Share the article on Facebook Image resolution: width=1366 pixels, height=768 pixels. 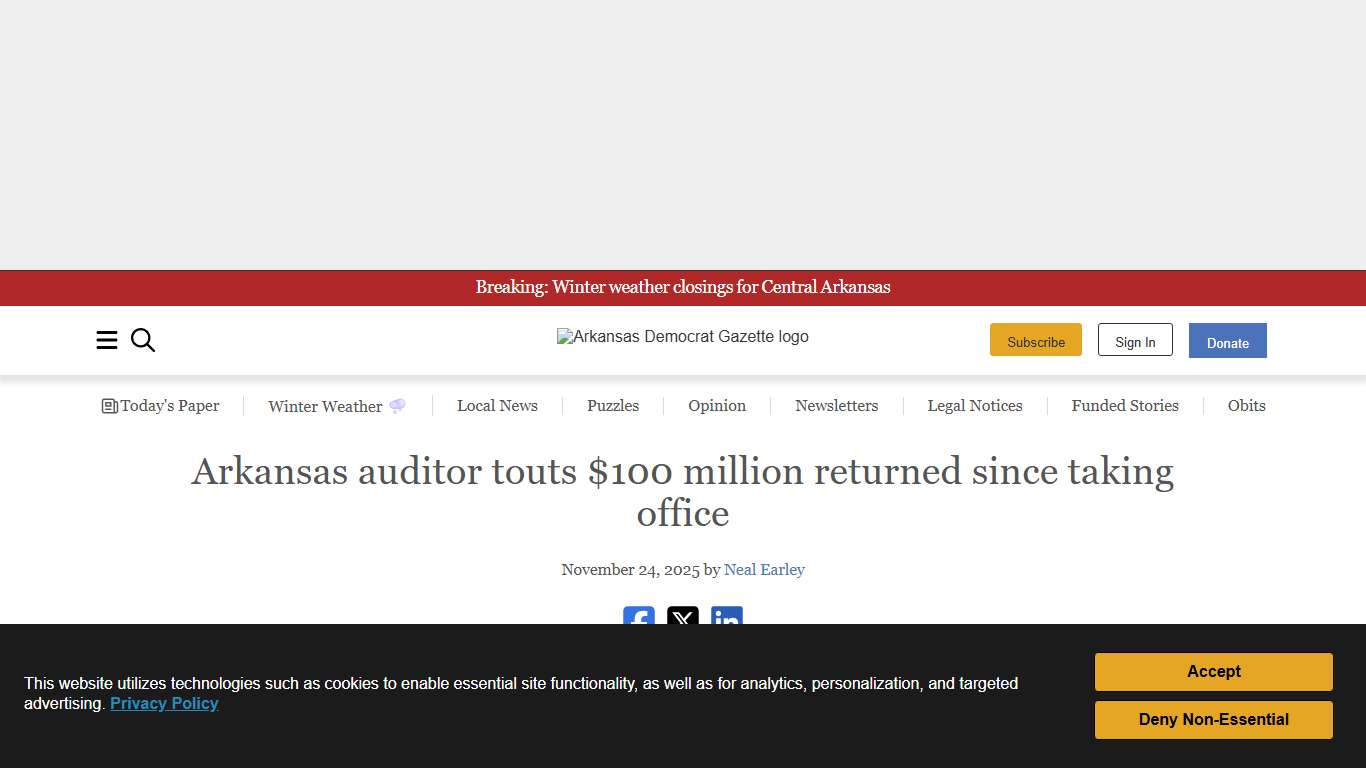point(638,620)
